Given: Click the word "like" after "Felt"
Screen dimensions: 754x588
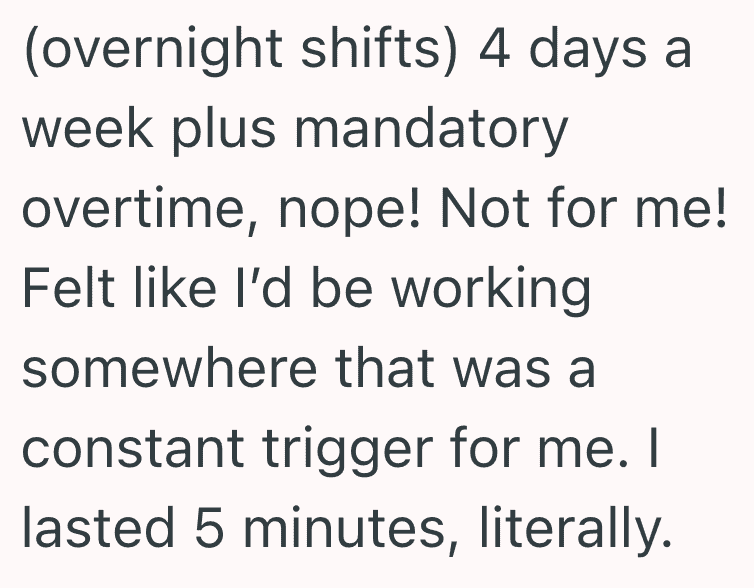Looking at the screenshot, I should pyautogui.click(x=175, y=287).
